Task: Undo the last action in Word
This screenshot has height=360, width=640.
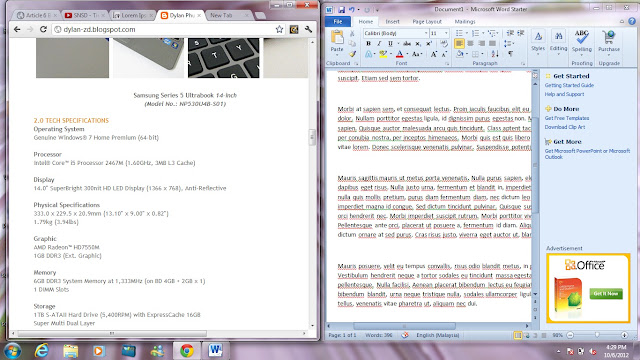Action: coord(352,9)
